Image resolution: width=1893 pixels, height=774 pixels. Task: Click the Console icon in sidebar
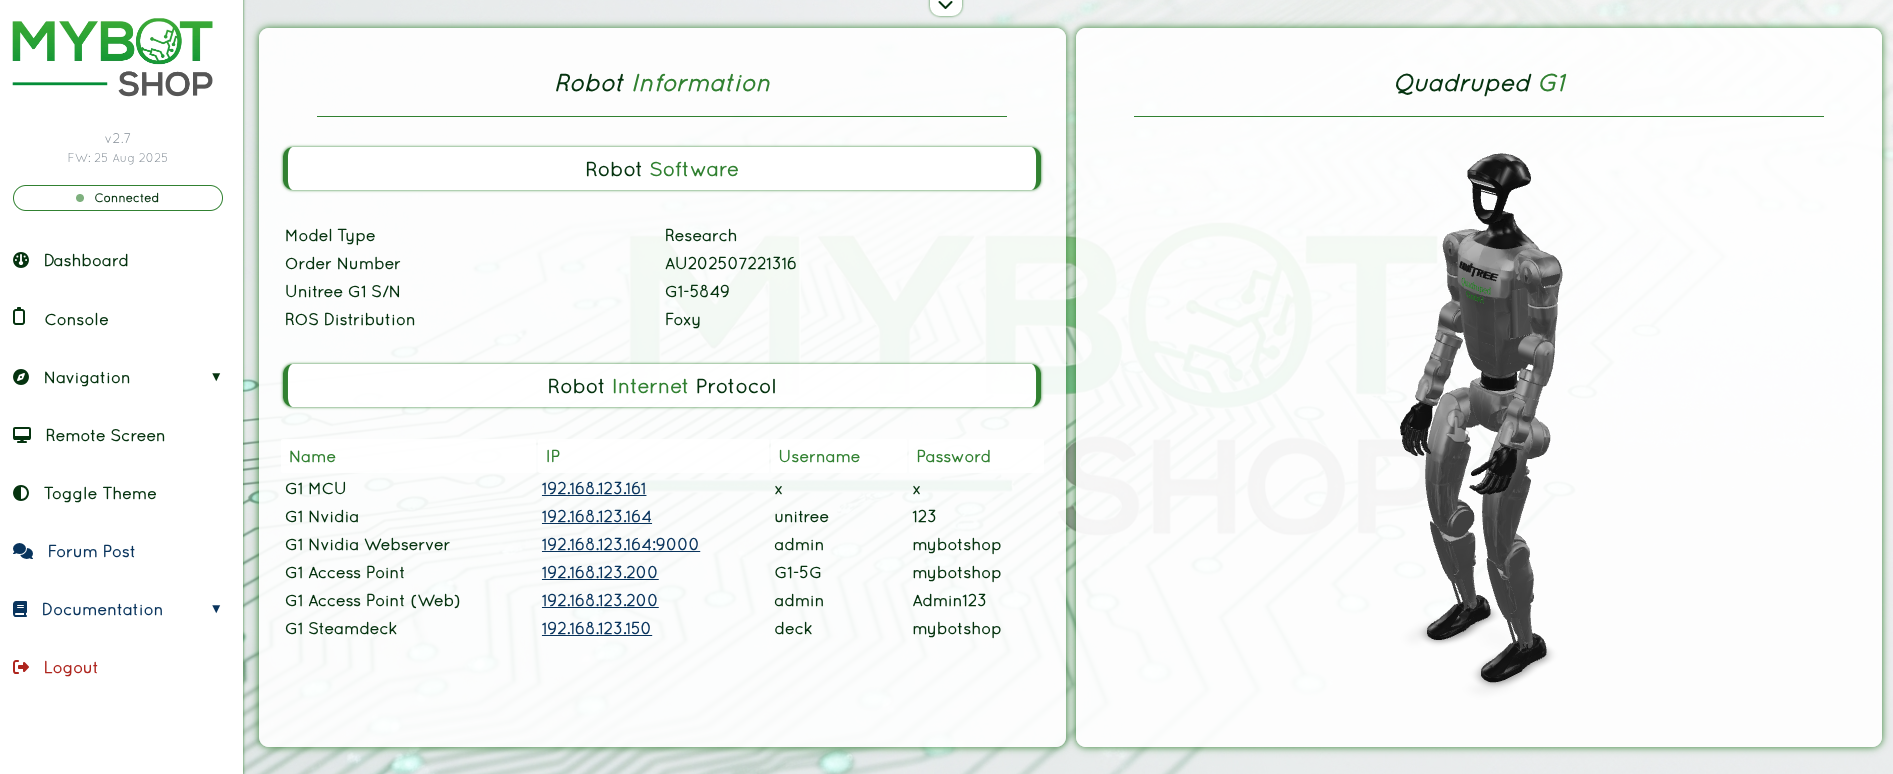(x=19, y=317)
